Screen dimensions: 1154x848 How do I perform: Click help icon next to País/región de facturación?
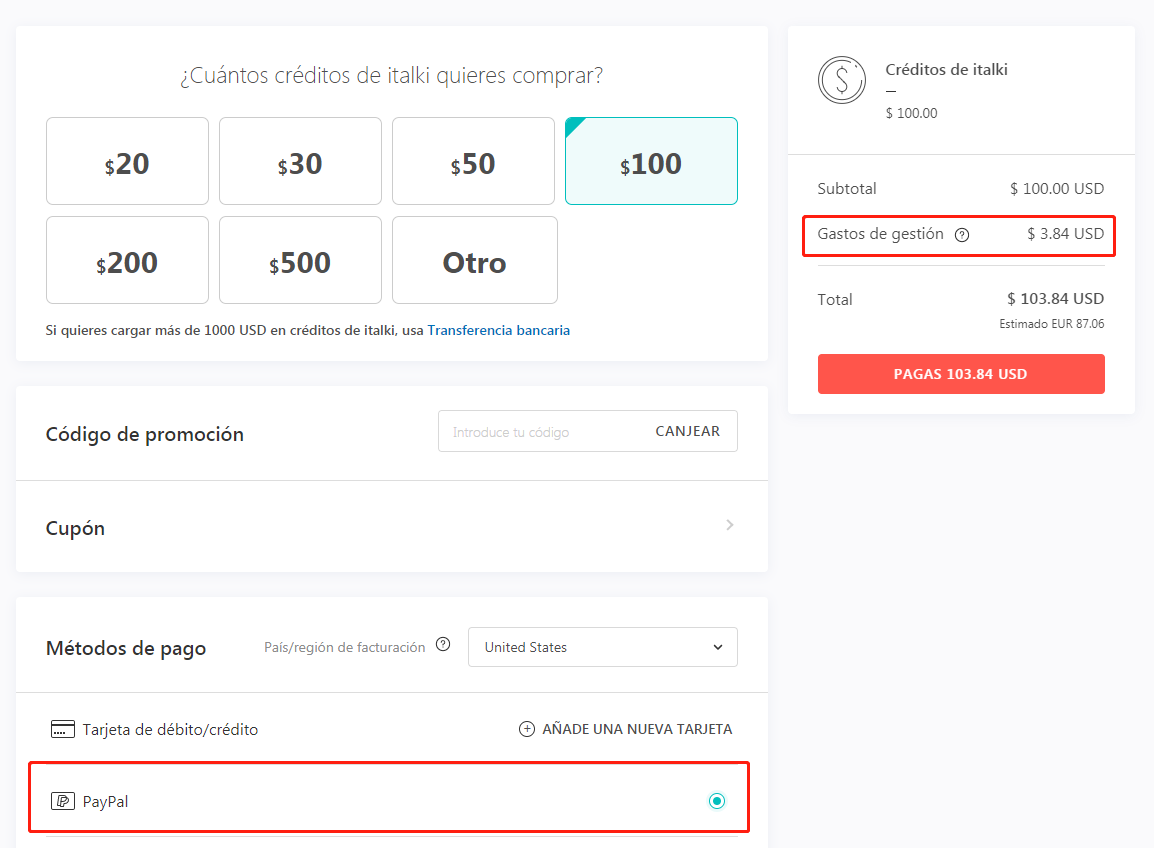443,645
